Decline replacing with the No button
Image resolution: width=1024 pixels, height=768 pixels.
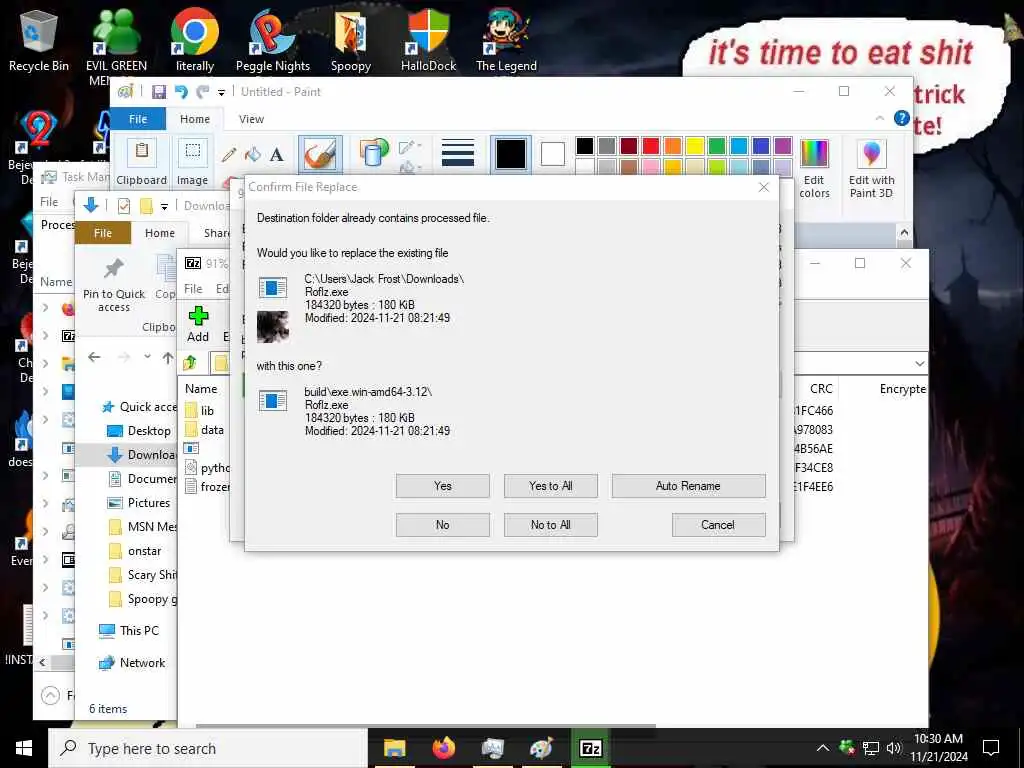pyautogui.click(x=442, y=525)
